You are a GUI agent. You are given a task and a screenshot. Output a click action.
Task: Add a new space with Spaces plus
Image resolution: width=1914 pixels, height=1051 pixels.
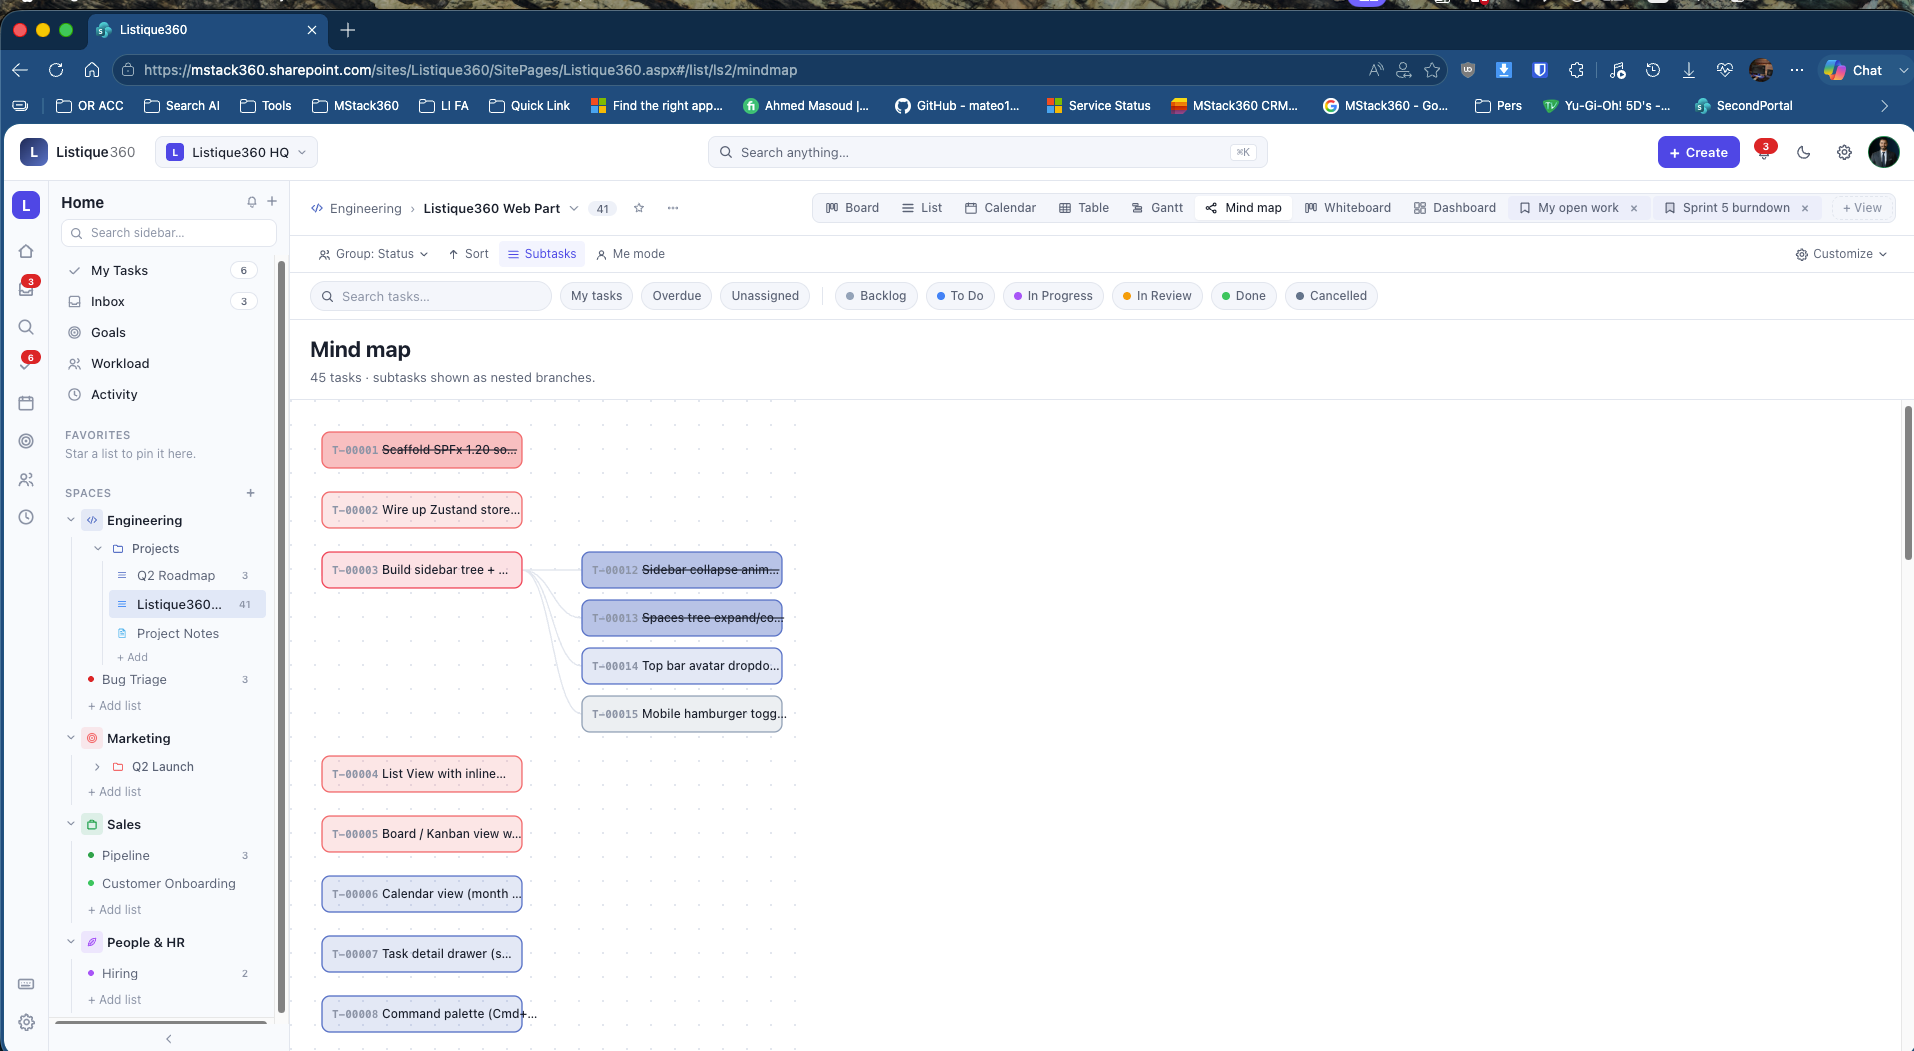click(251, 493)
